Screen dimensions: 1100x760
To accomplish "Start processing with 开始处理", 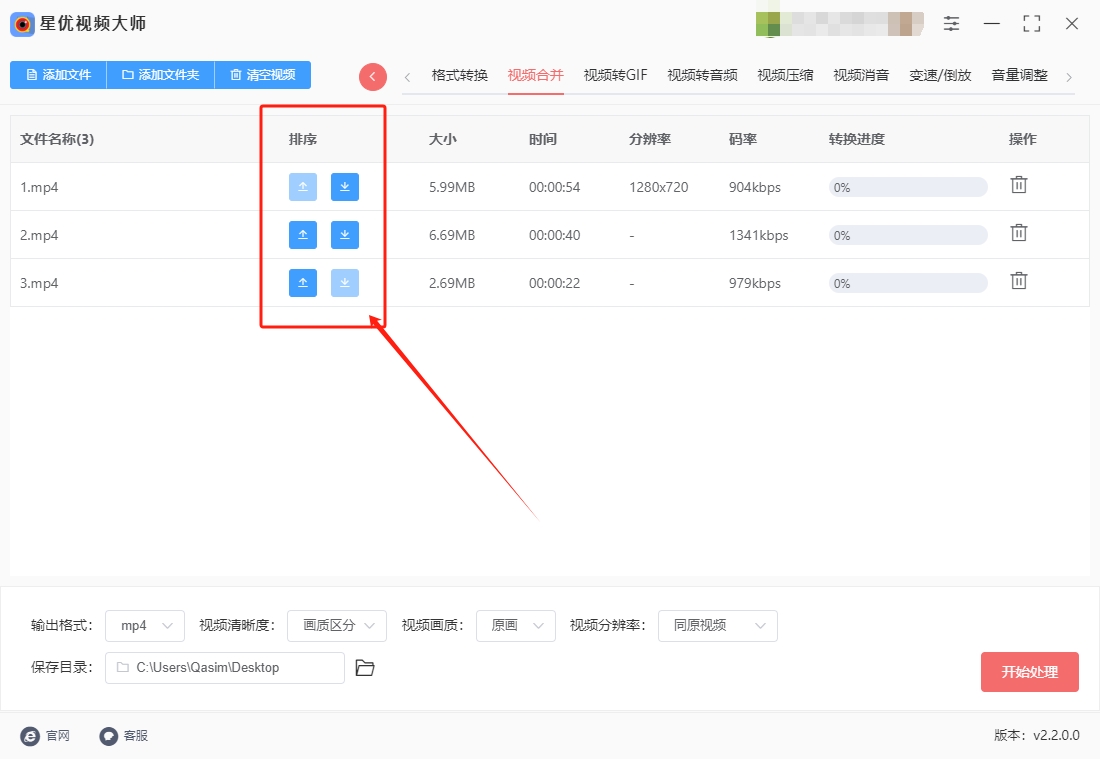I will (1029, 672).
